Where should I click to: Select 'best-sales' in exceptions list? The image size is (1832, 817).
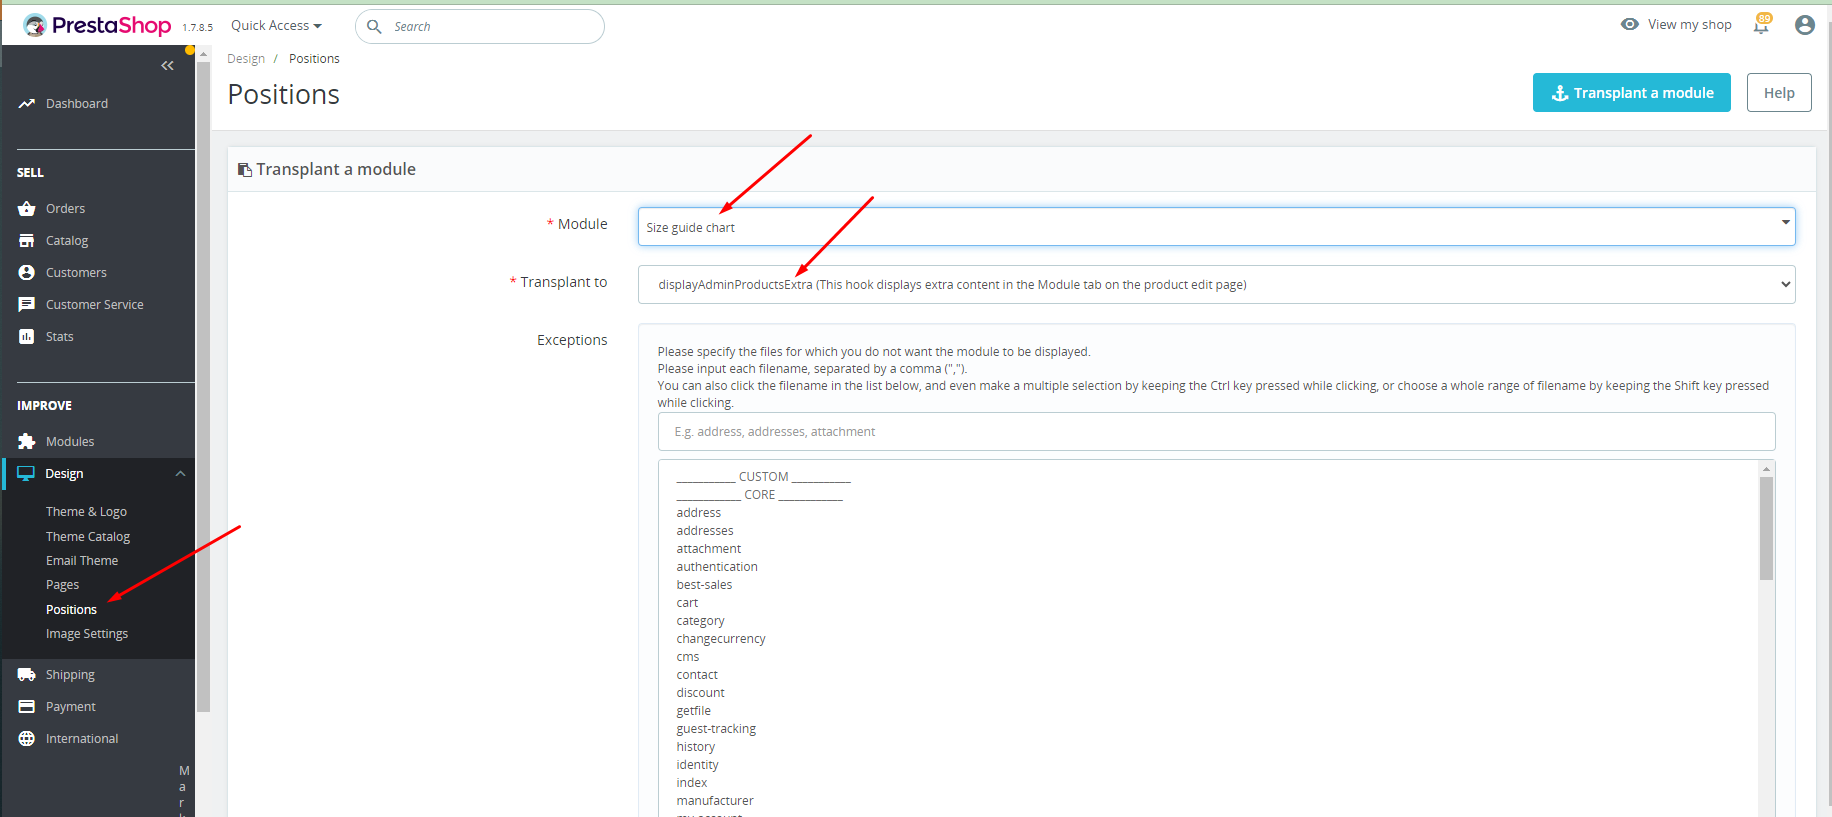tap(704, 585)
